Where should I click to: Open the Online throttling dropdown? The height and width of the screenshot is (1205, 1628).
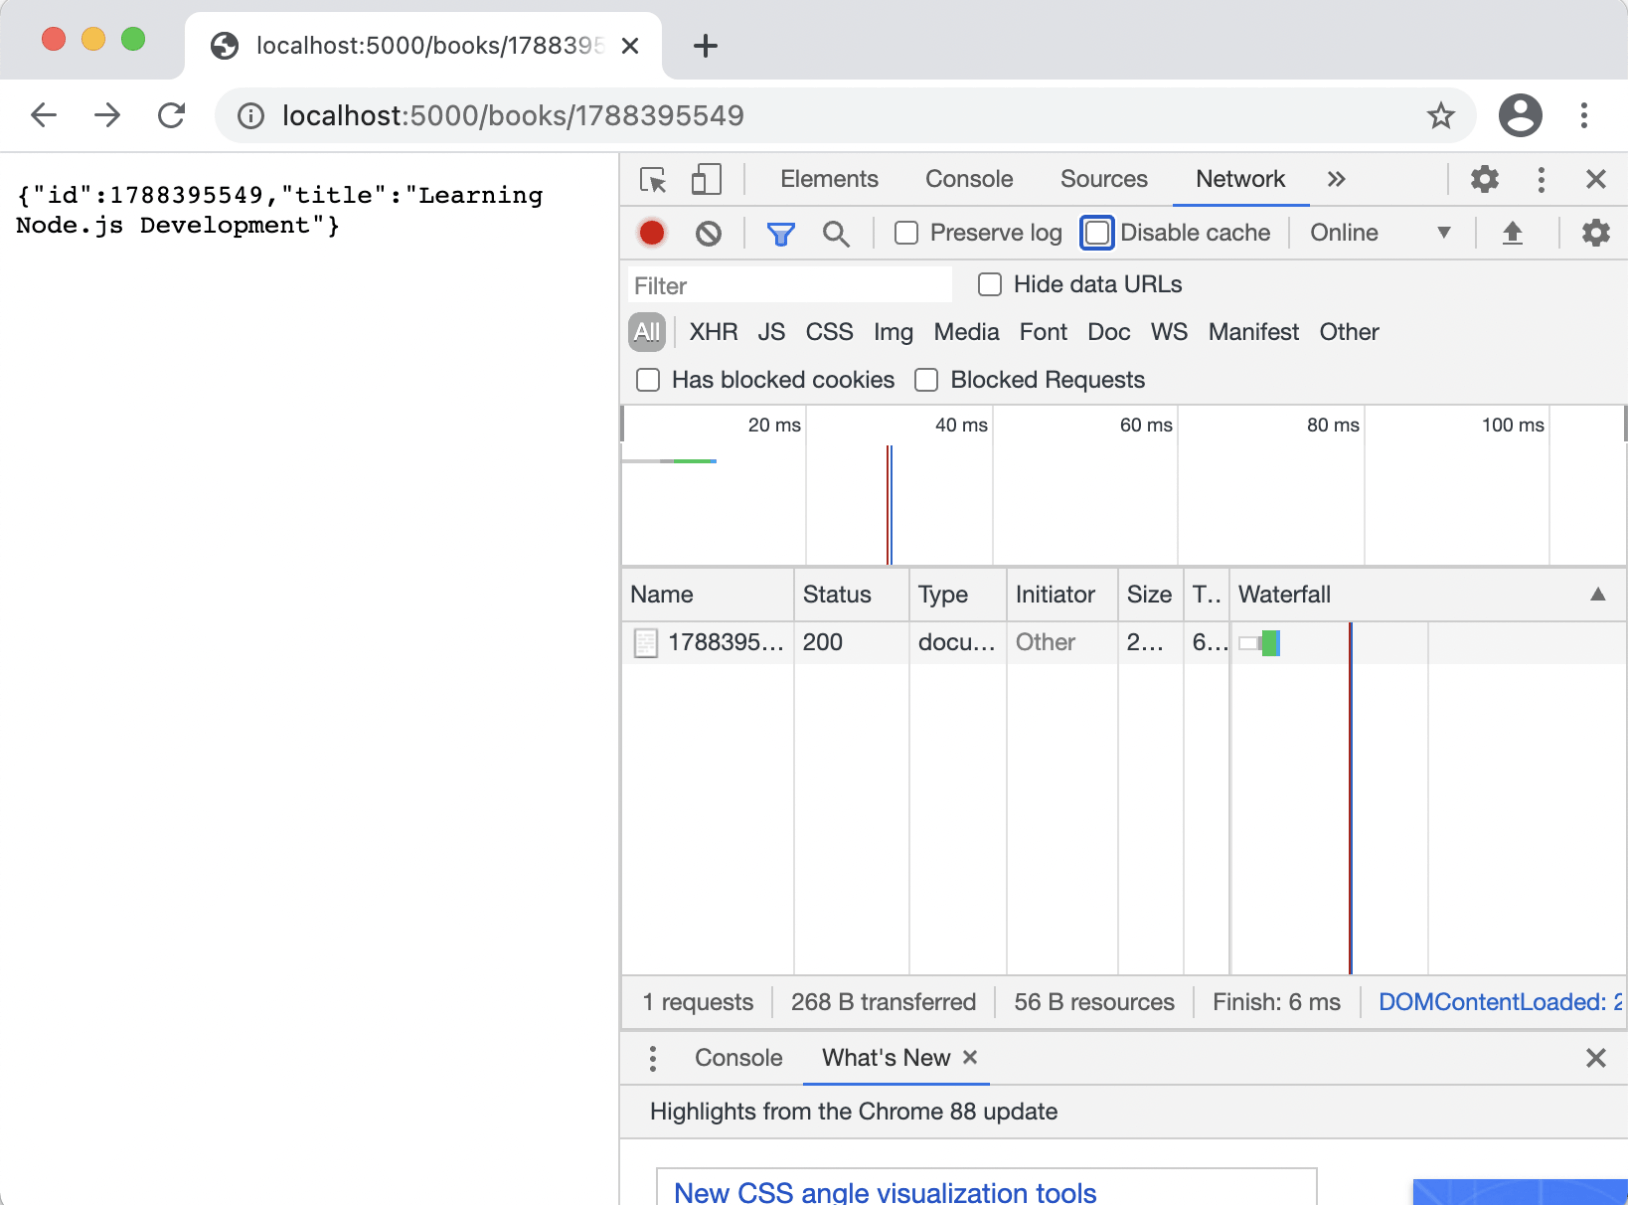pyautogui.click(x=1379, y=233)
